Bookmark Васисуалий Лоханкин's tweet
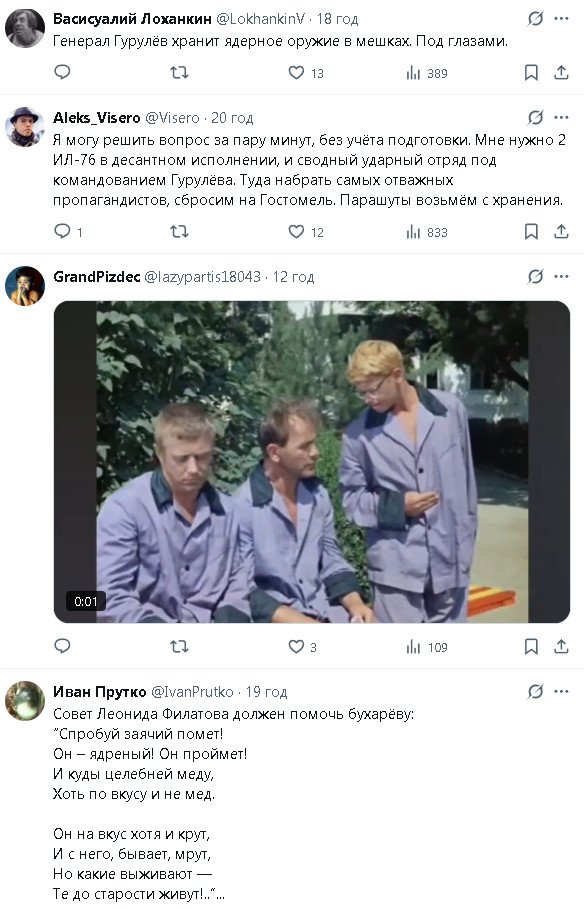This screenshot has height=909, width=584. click(531, 72)
